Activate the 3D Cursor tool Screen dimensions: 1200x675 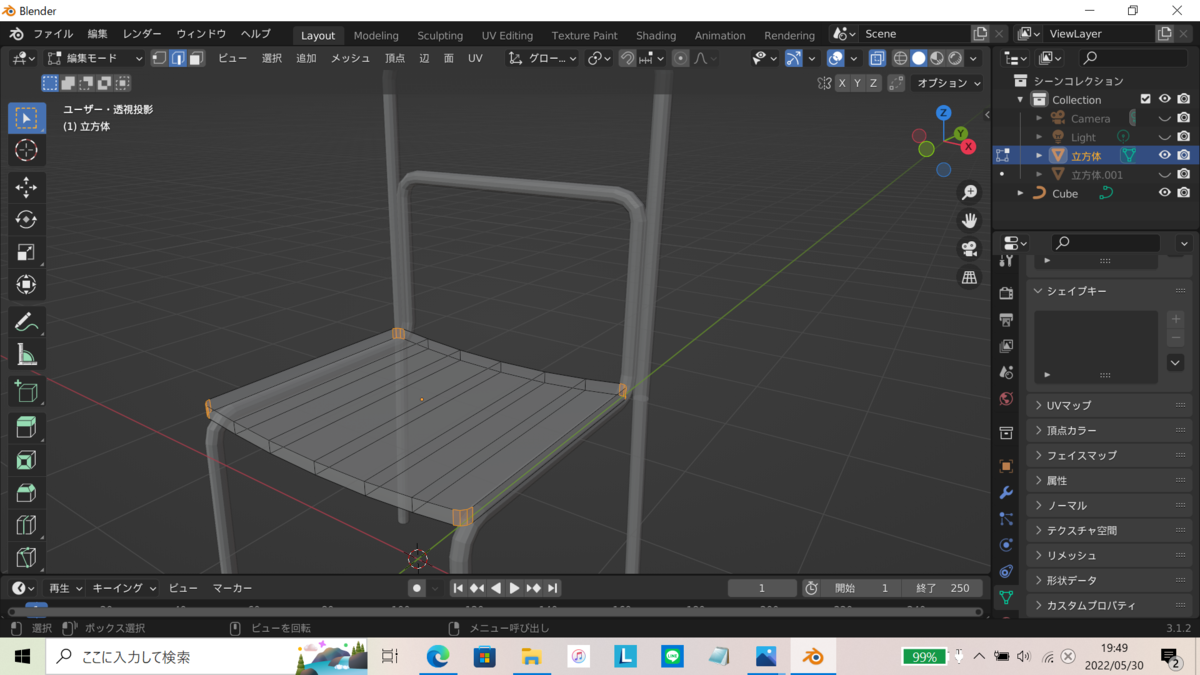click(x=27, y=150)
